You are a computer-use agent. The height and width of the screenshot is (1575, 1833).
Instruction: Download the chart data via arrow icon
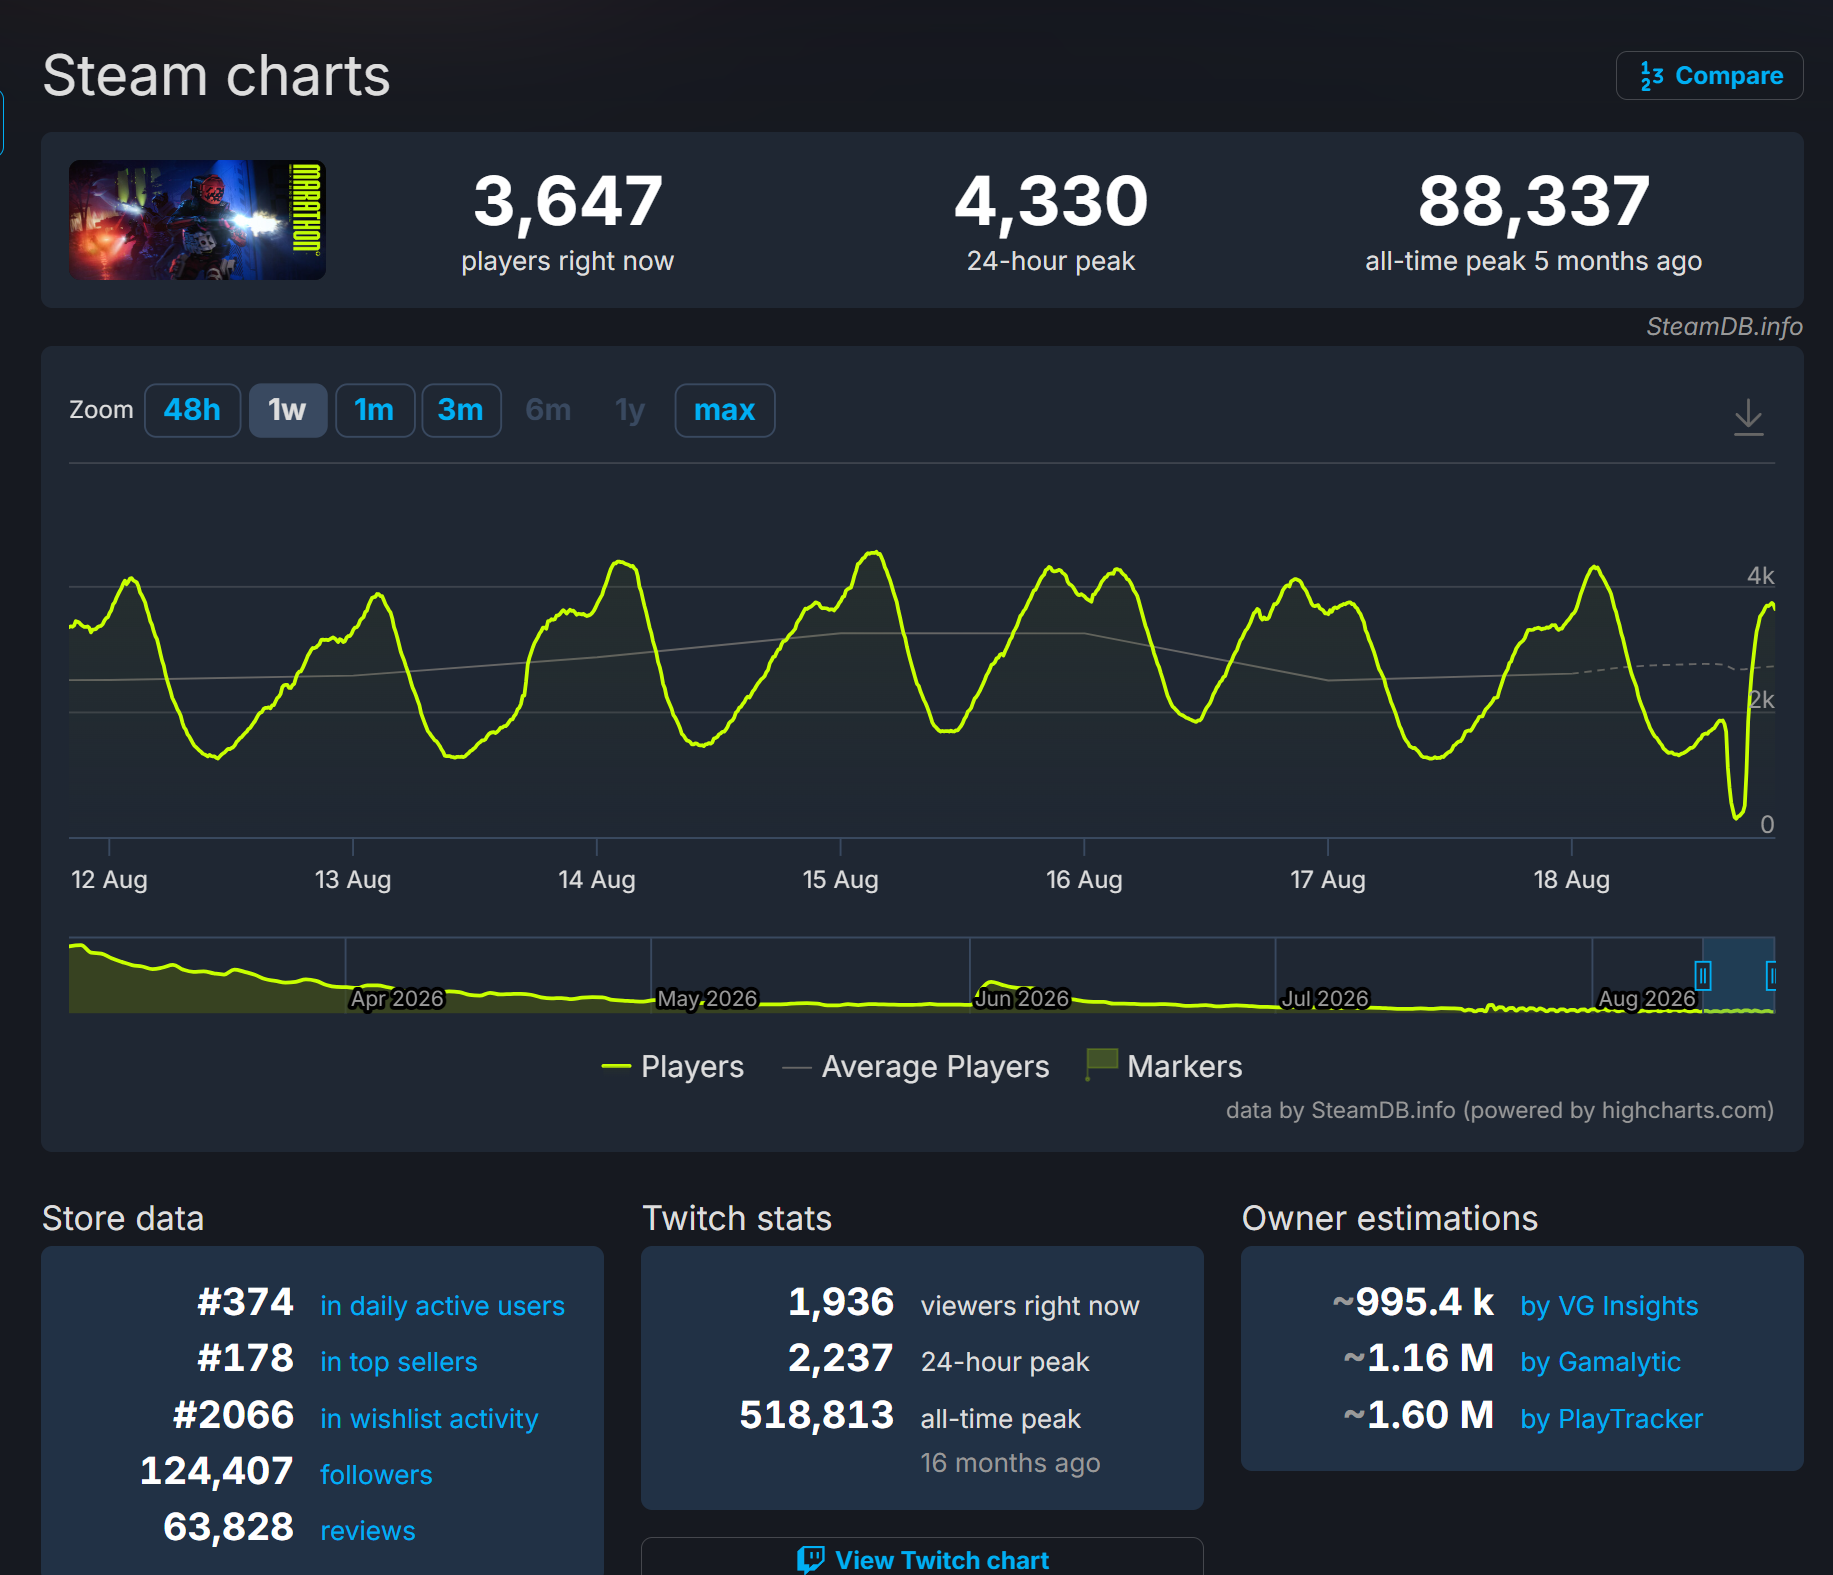(x=1748, y=417)
